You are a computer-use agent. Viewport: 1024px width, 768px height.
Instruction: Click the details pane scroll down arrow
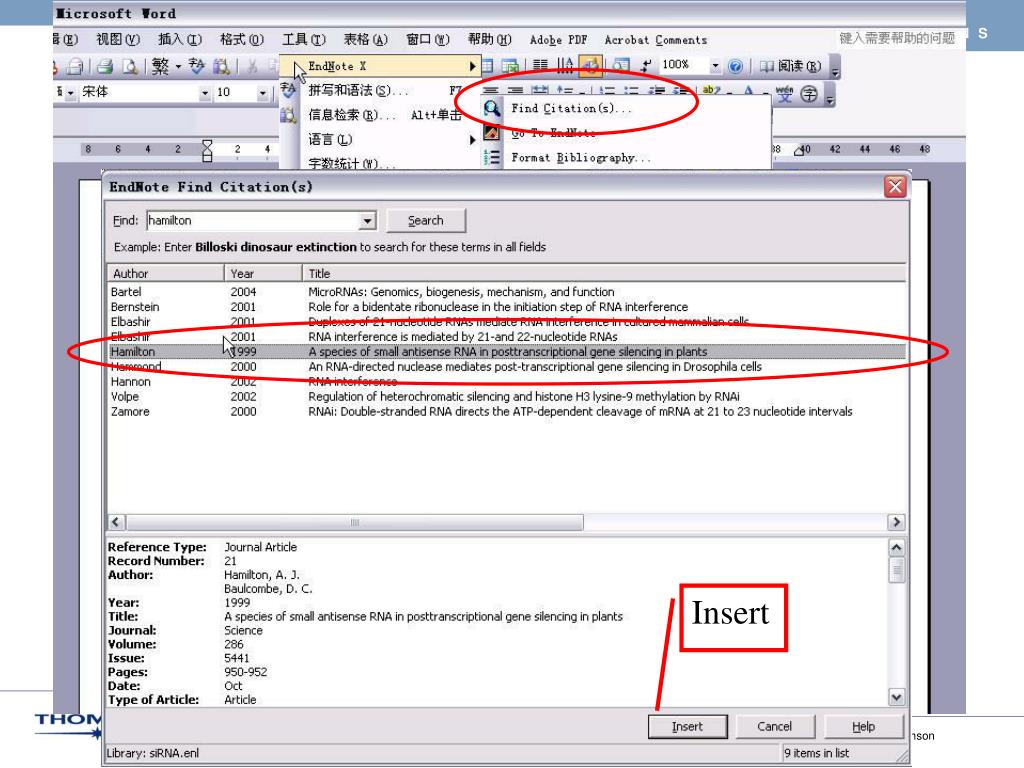pos(897,697)
